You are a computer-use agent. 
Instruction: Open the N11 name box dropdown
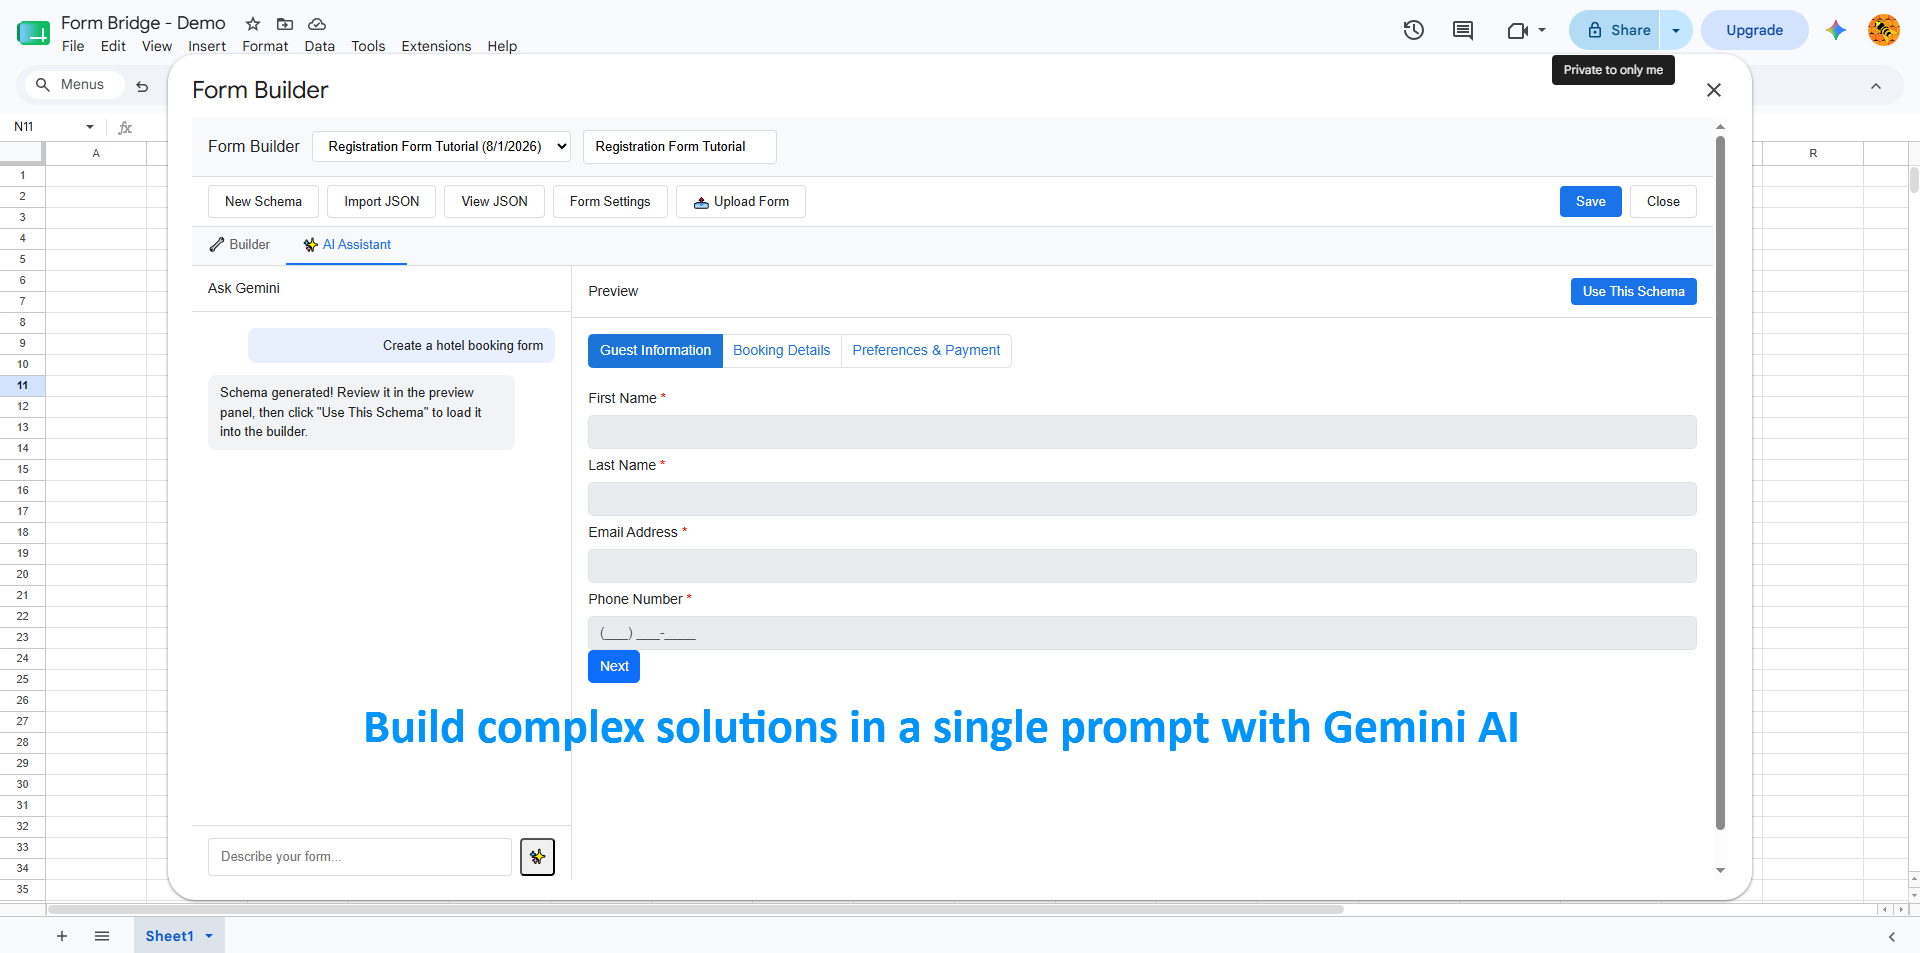pos(90,127)
